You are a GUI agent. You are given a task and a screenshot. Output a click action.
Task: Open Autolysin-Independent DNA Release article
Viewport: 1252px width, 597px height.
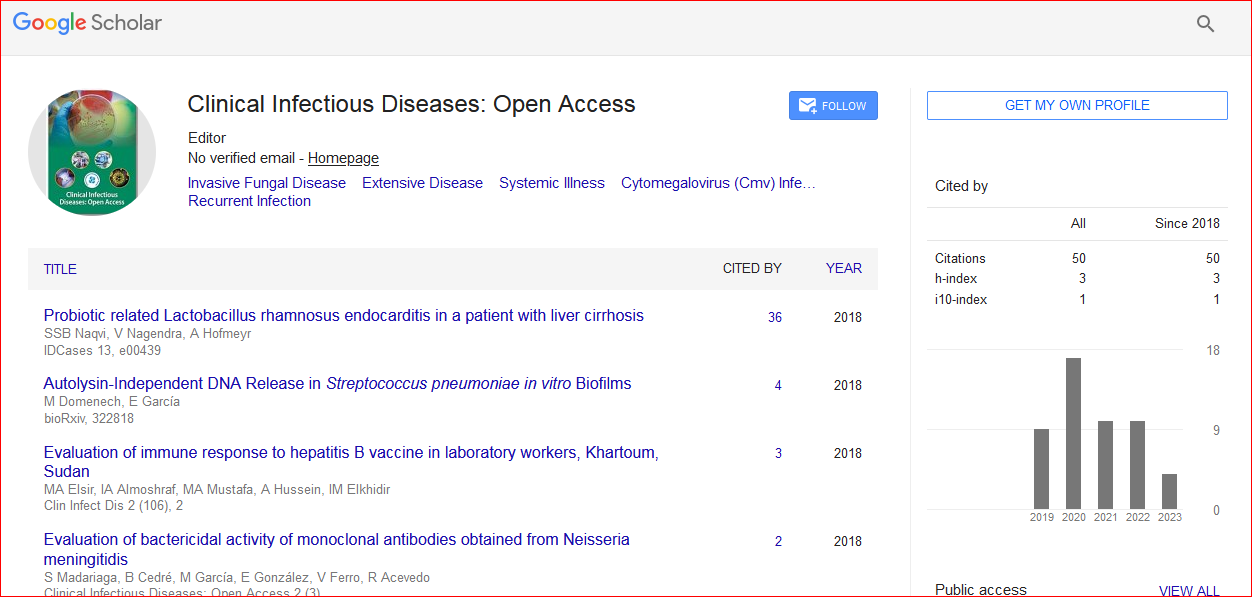[x=337, y=384]
